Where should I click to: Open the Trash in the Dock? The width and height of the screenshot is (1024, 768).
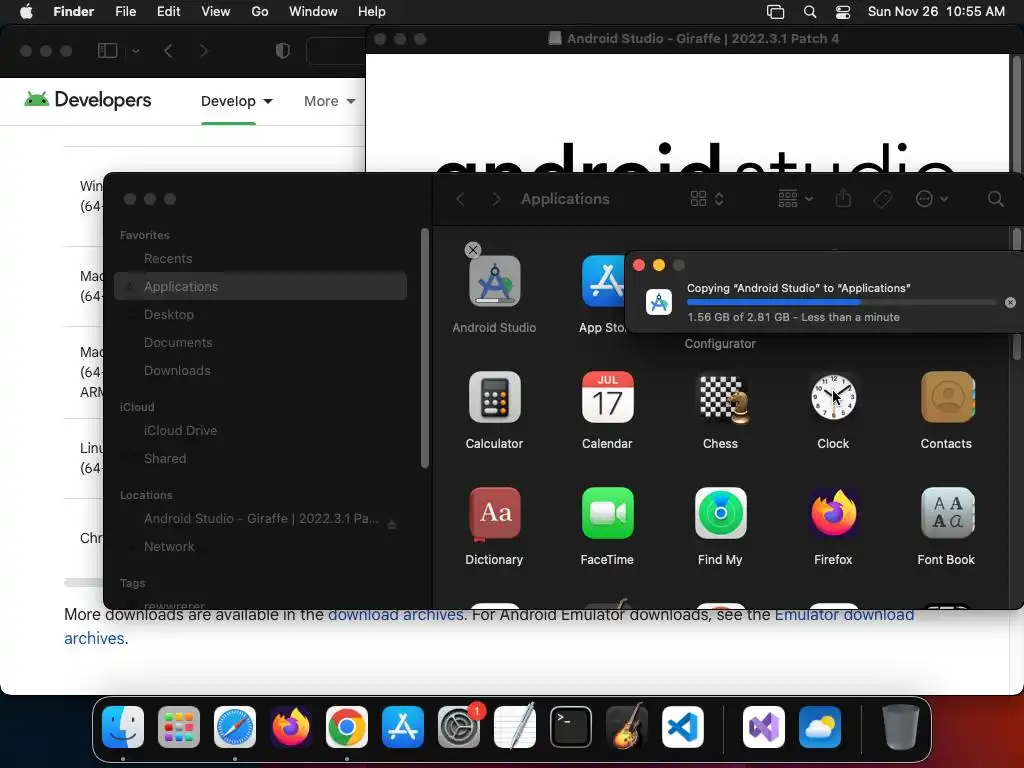tap(901, 727)
